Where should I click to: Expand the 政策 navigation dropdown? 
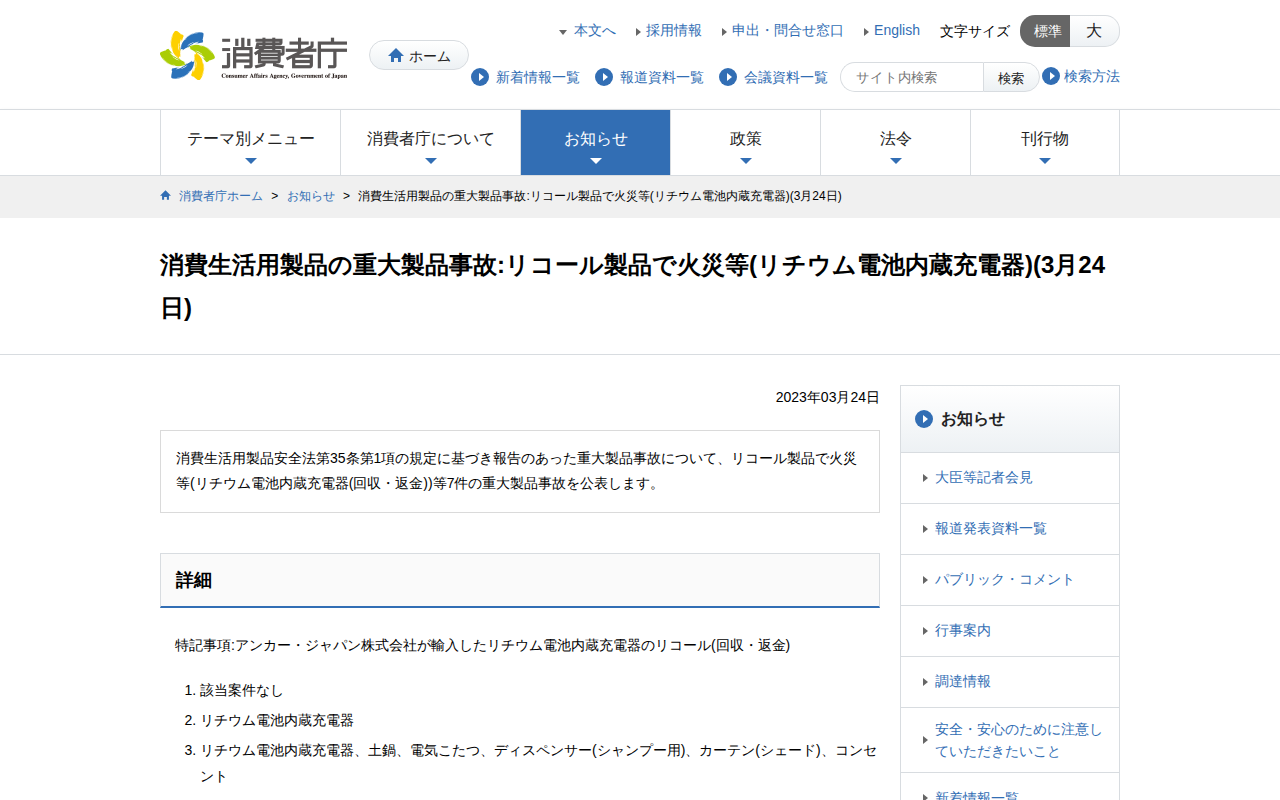point(745,140)
